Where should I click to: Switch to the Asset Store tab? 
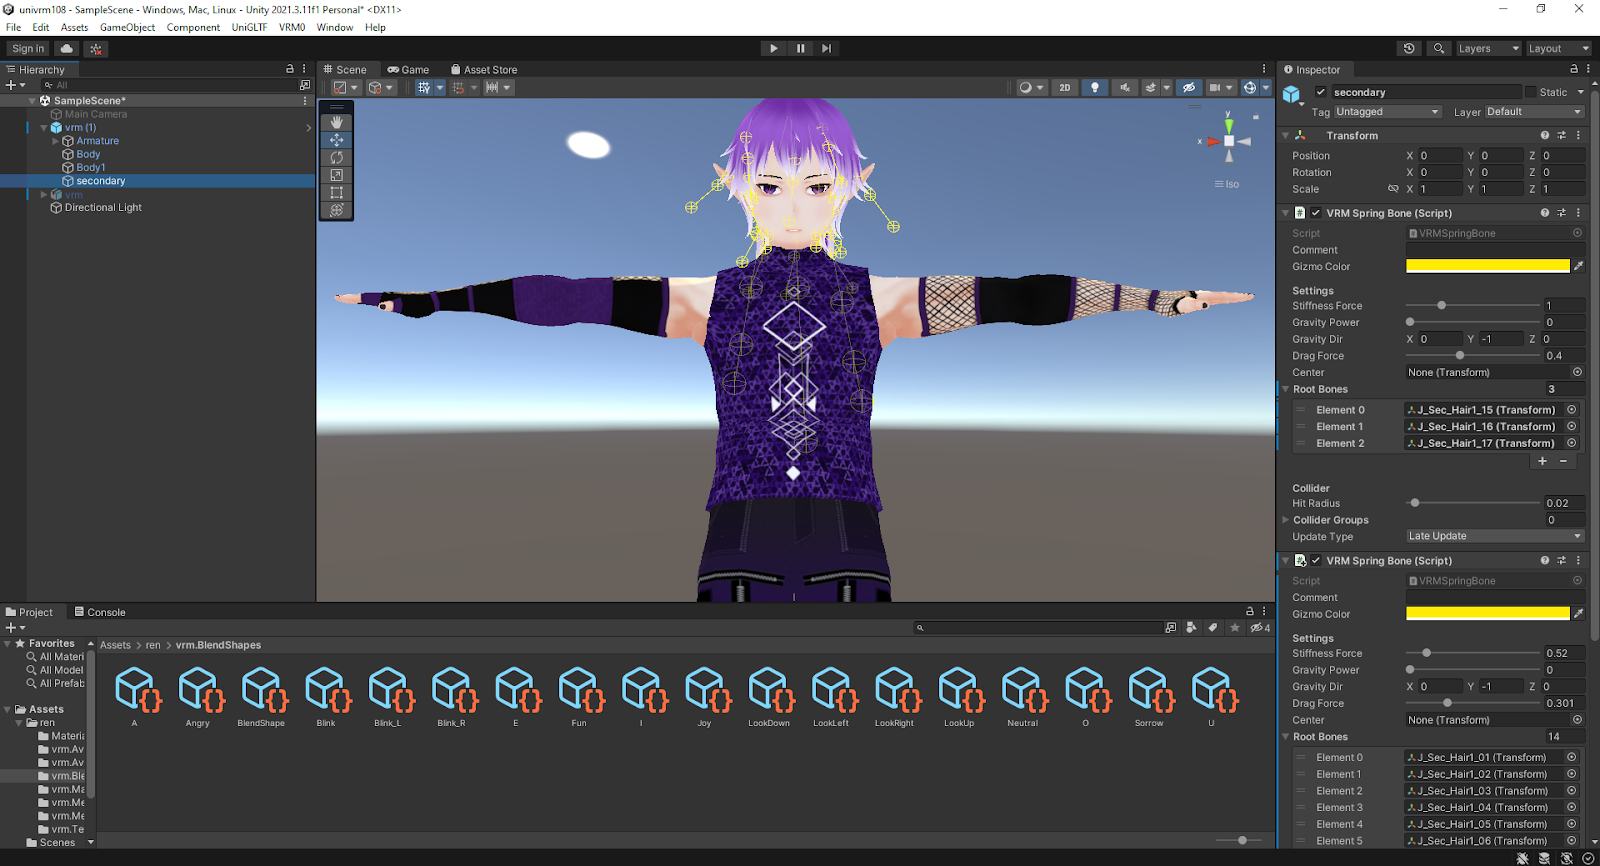(x=484, y=69)
